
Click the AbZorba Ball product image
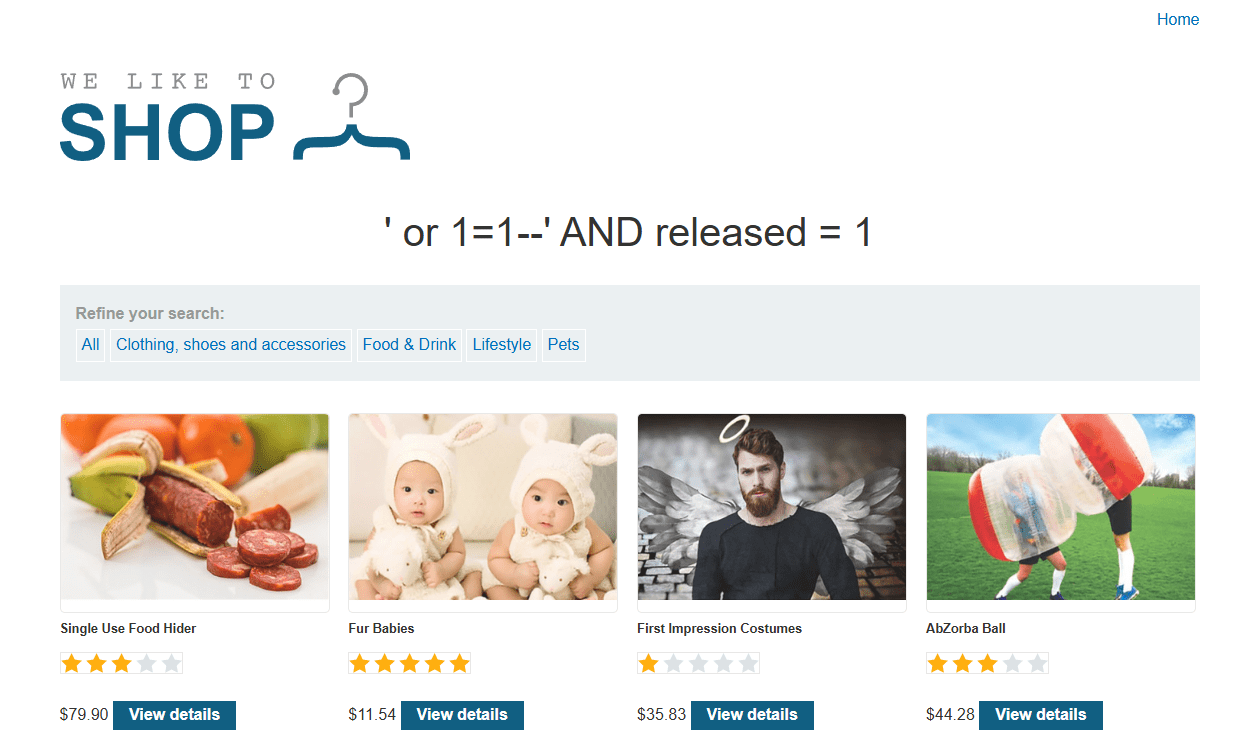(x=1061, y=507)
